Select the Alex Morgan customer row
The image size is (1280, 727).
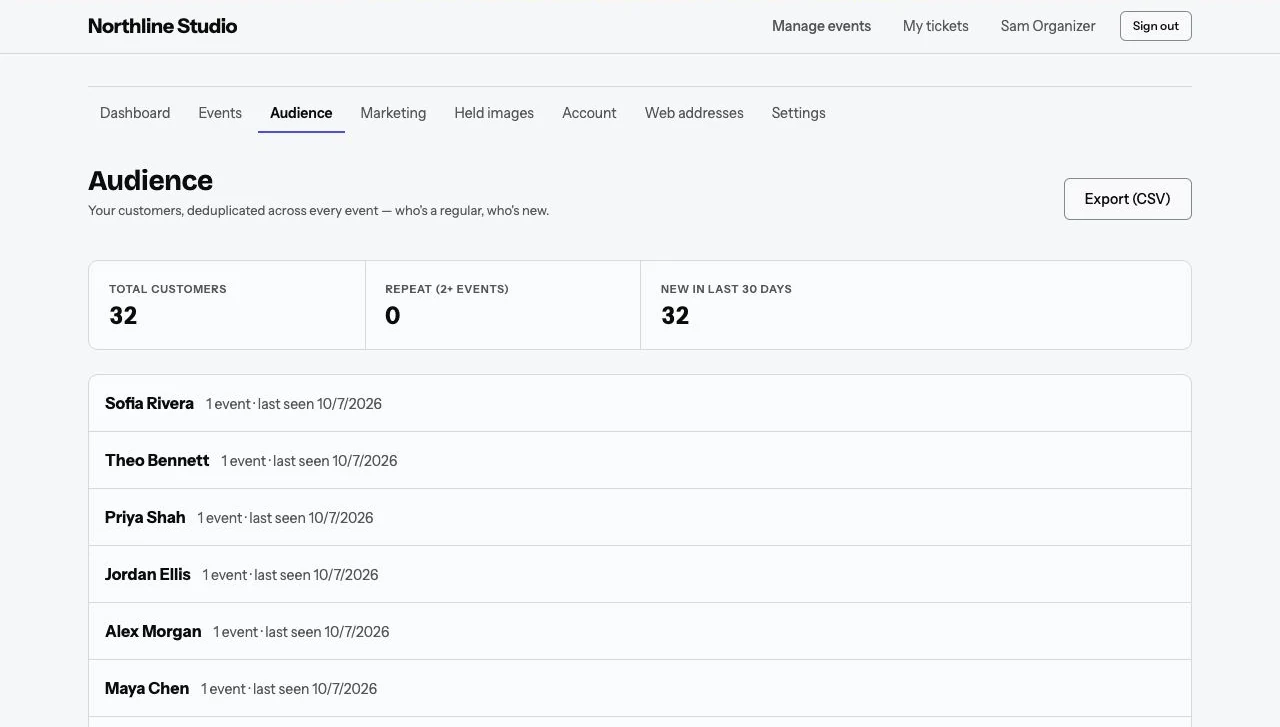click(640, 631)
